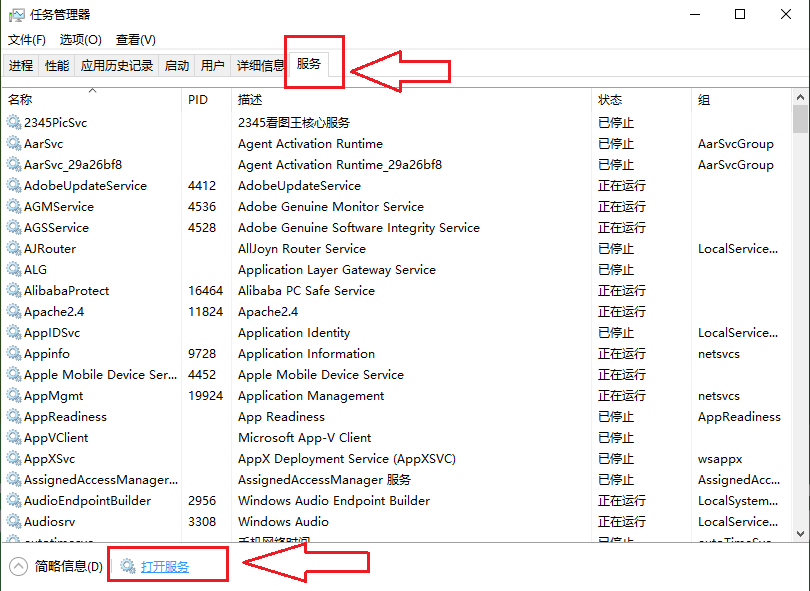Click the gear icon beside AppXSvc
This screenshot has width=810, height=591.
click(x=13, y=459)
